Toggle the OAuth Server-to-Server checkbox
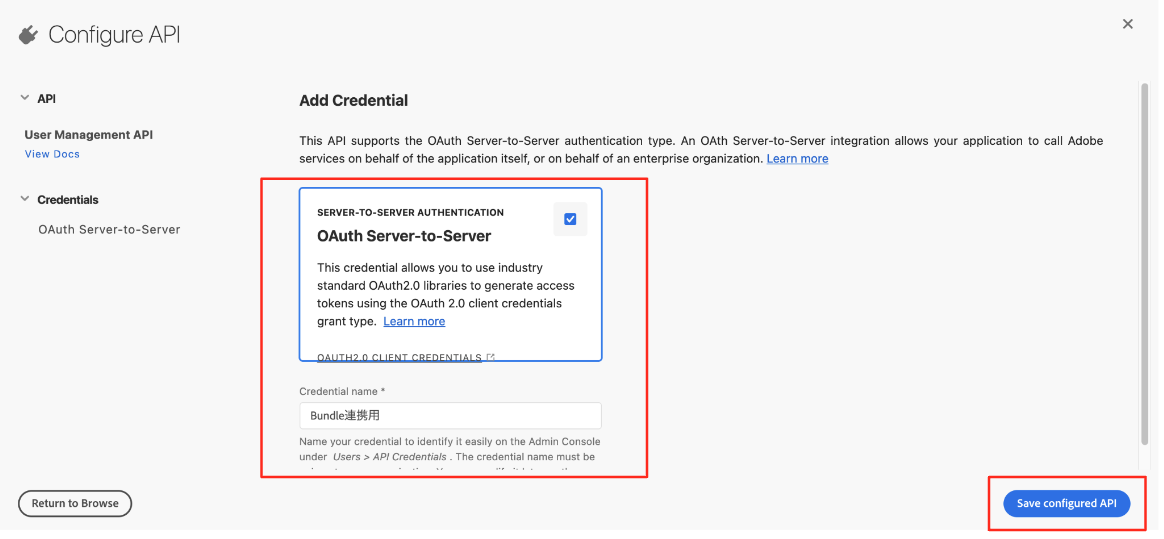The width and height of the screenshot is (1164, 539). (570, 219)
